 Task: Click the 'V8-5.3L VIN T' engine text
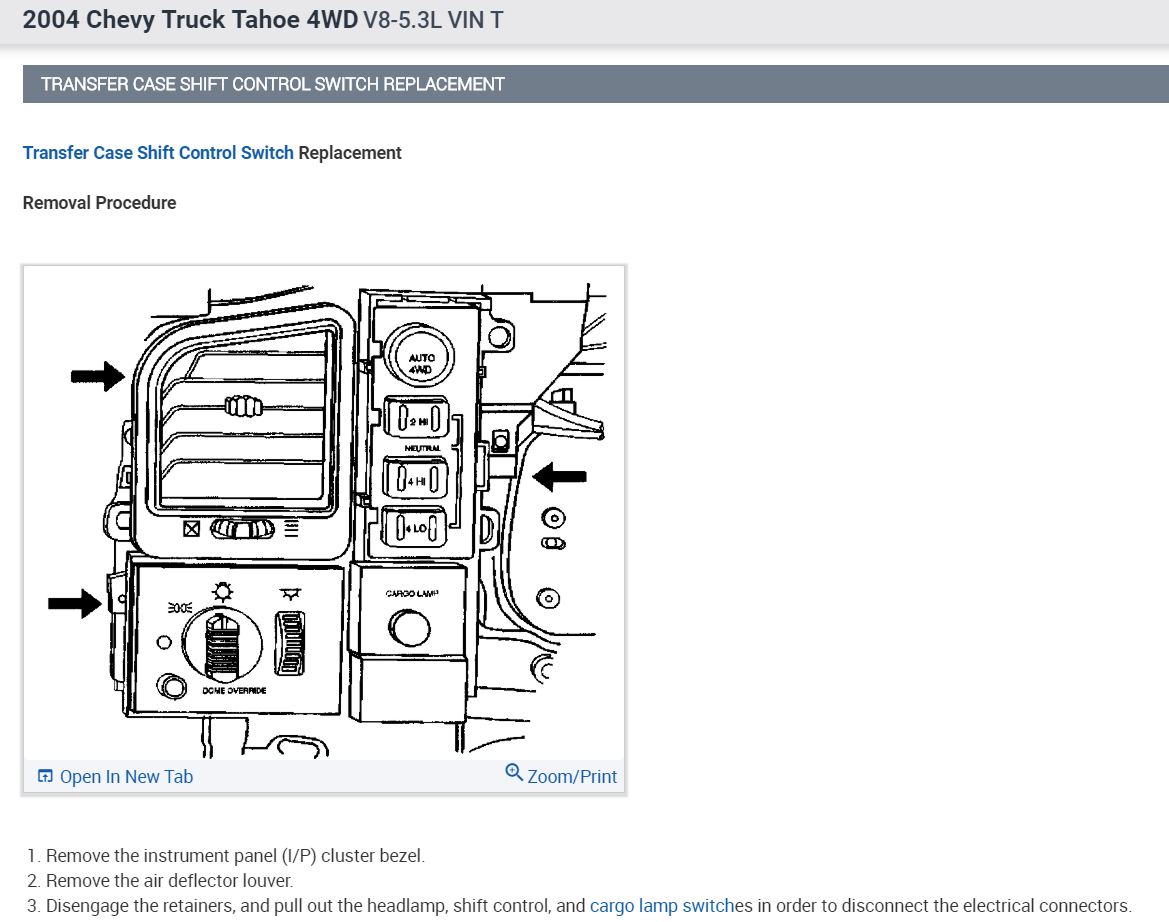(x=433, y=20)
